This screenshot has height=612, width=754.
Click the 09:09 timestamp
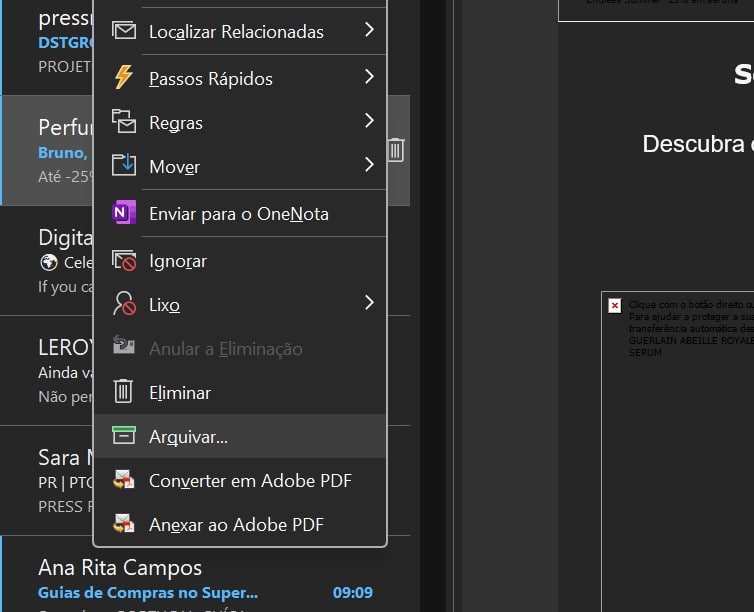[x=352, y=593]
